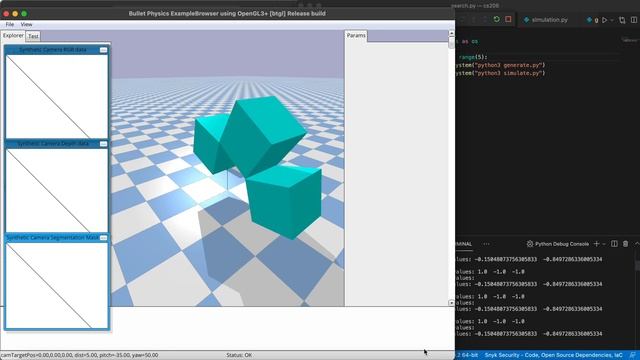Click the os.system simulate.py code line
The height and width of the screenshot is (360, 640).
500,73
